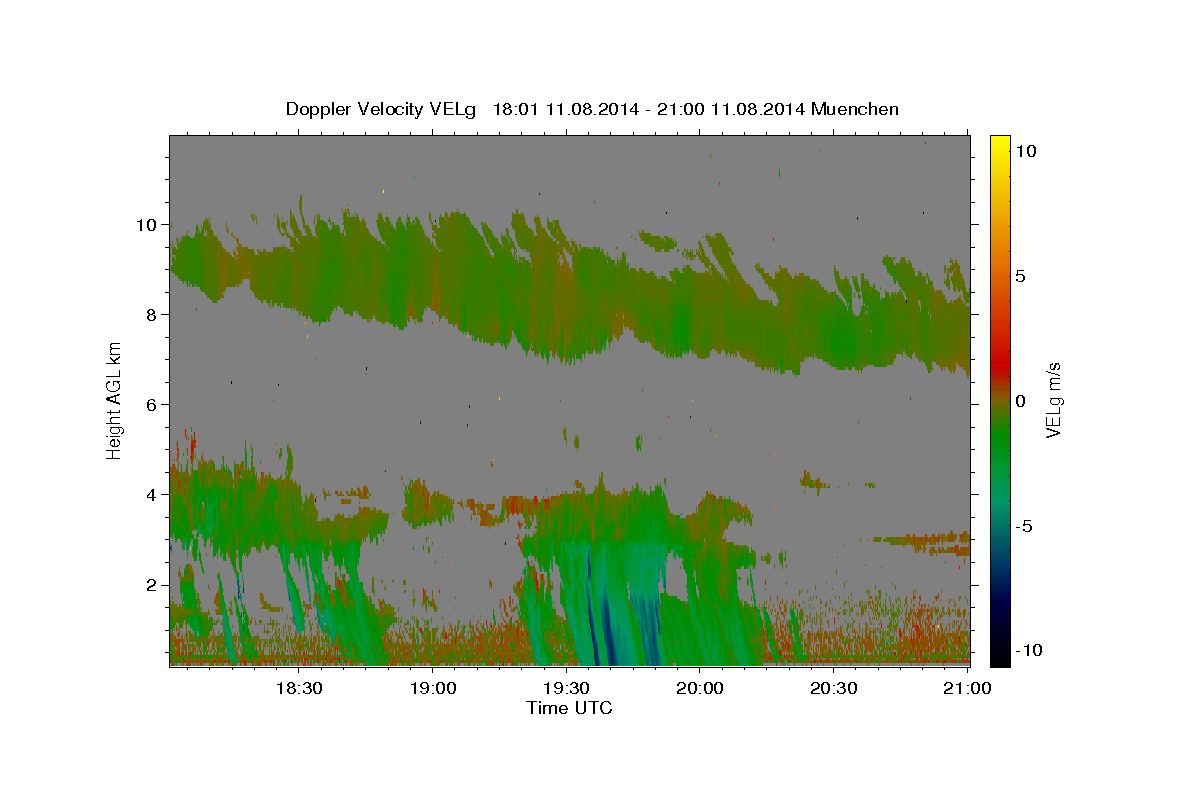Click the yellow top of the colorbar
Image resolution: width=1200 pixels, height=800 pixels.
(999, 145)
